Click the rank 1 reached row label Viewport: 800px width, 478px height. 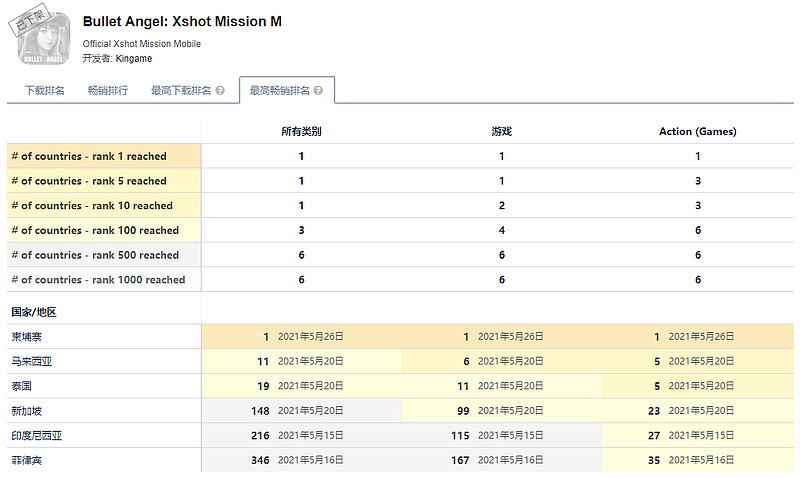(x=89, y=156)
